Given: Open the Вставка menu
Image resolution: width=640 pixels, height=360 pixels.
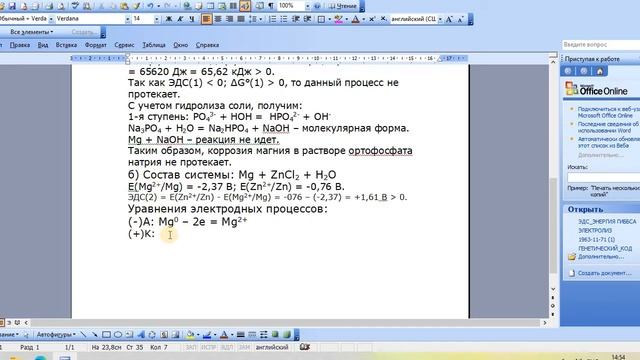Looking at the screenshot, I should pos(66,45).
